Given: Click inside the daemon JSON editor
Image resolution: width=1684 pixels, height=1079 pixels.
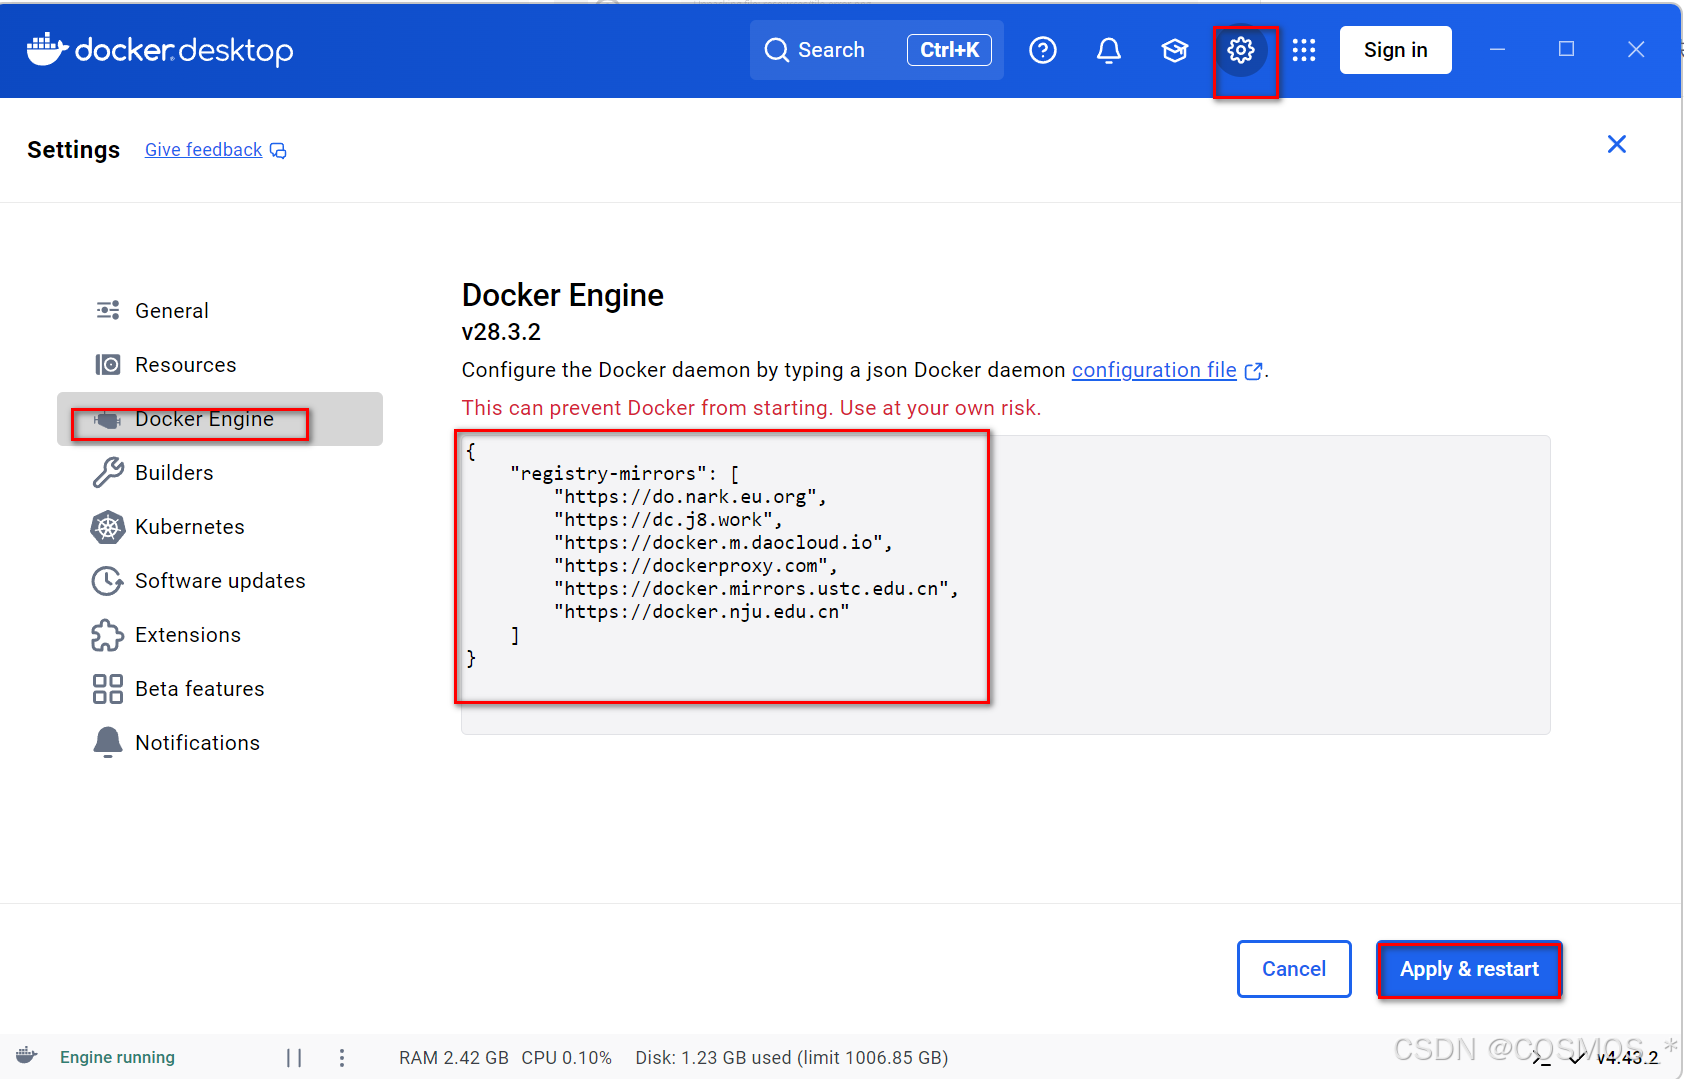Looking at the screenshot, I should coord(1200,580).
